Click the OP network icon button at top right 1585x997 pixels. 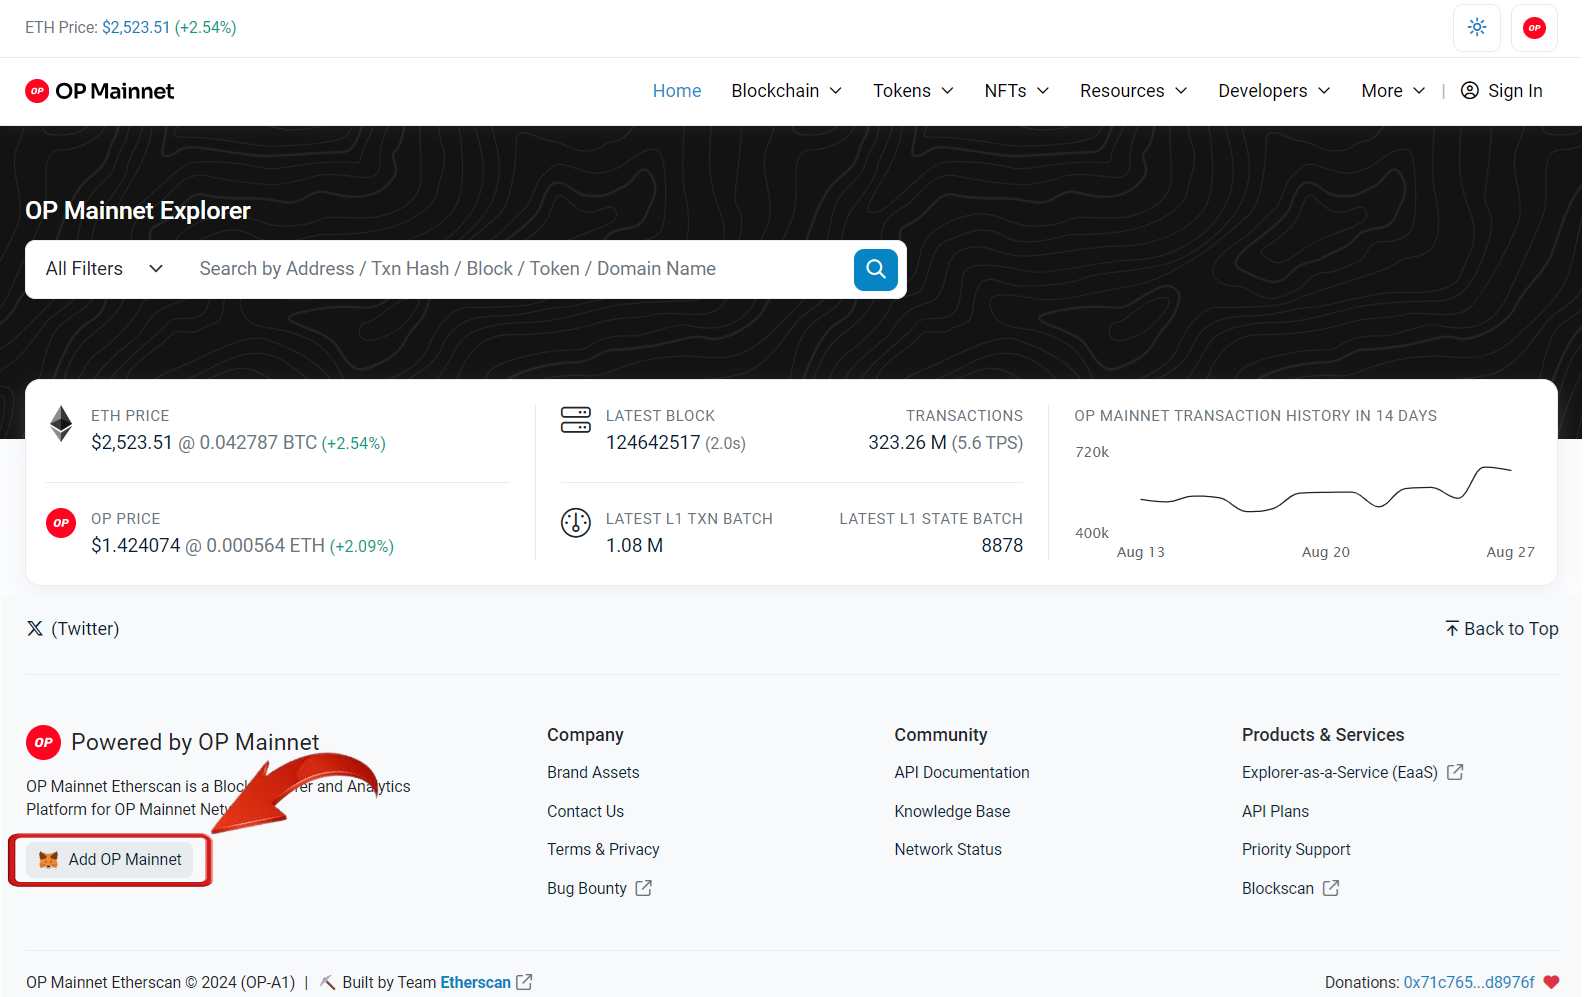[x=1534, y=28]
